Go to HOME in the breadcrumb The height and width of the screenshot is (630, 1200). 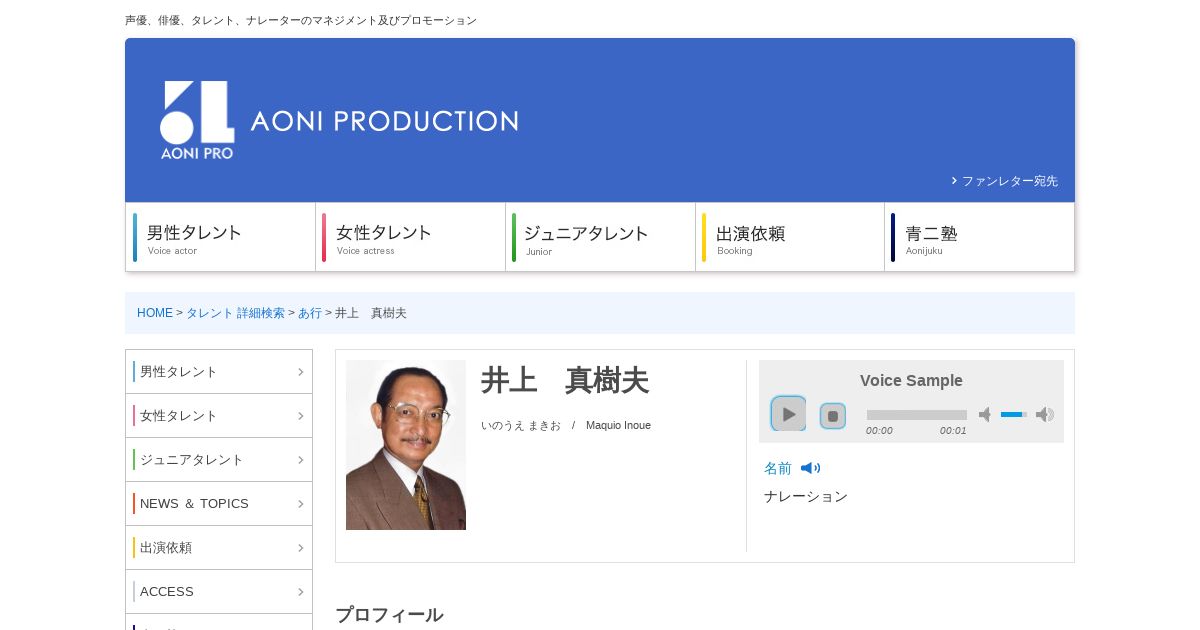coord(155,313)
